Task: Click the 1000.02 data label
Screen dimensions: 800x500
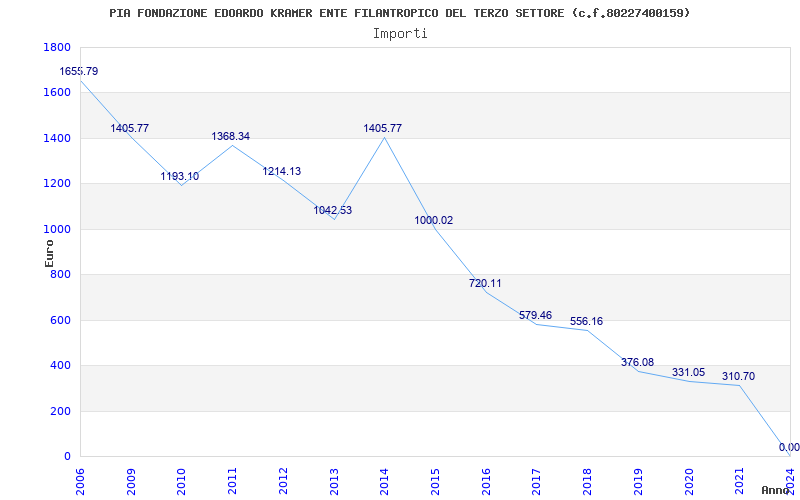Action: click(434, 221)
